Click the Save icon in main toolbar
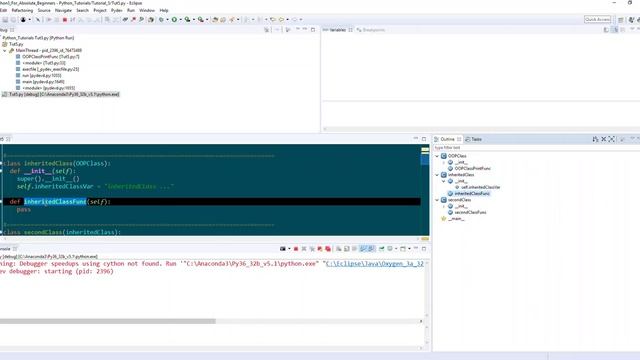The width and height of the screenshot is (640, 360). click(x=5, y=20)
